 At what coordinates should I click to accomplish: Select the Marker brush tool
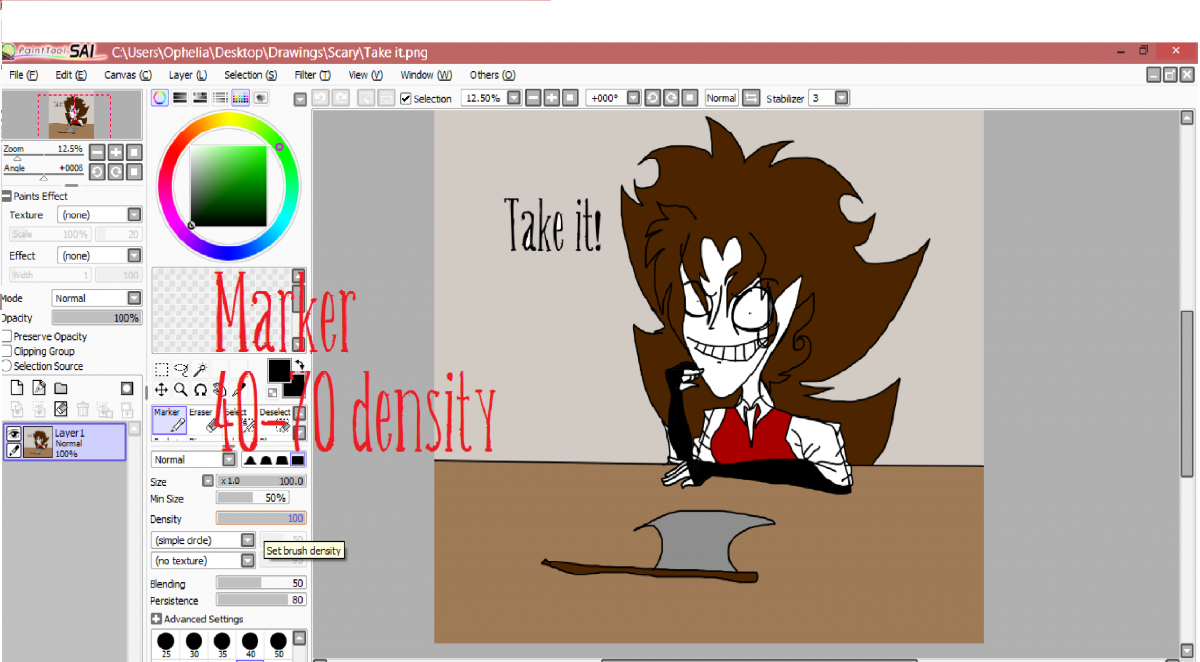click(x=168, y=420)
